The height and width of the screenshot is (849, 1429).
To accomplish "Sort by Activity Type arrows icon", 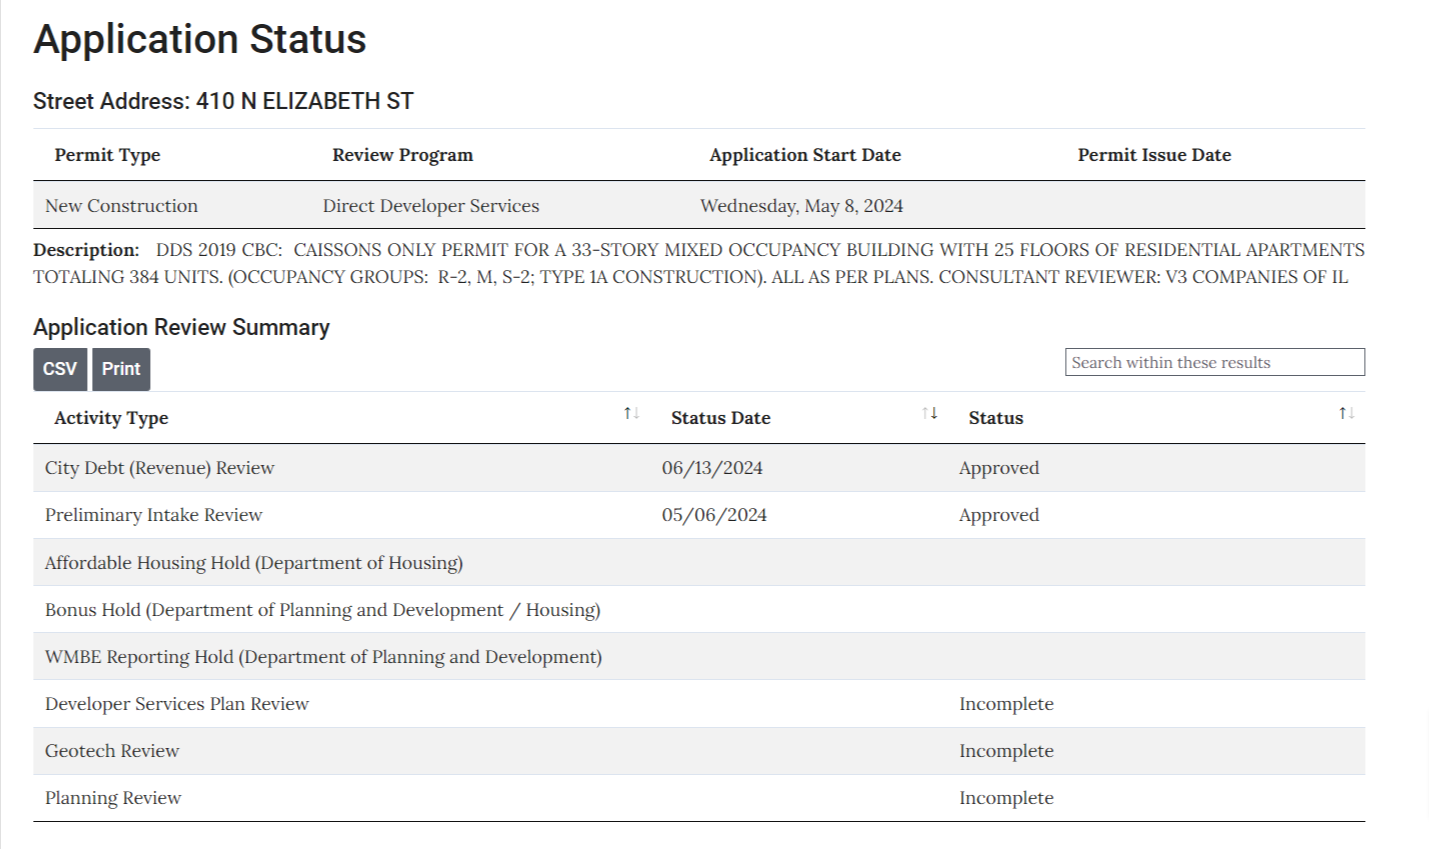I will tap(631, 413).
